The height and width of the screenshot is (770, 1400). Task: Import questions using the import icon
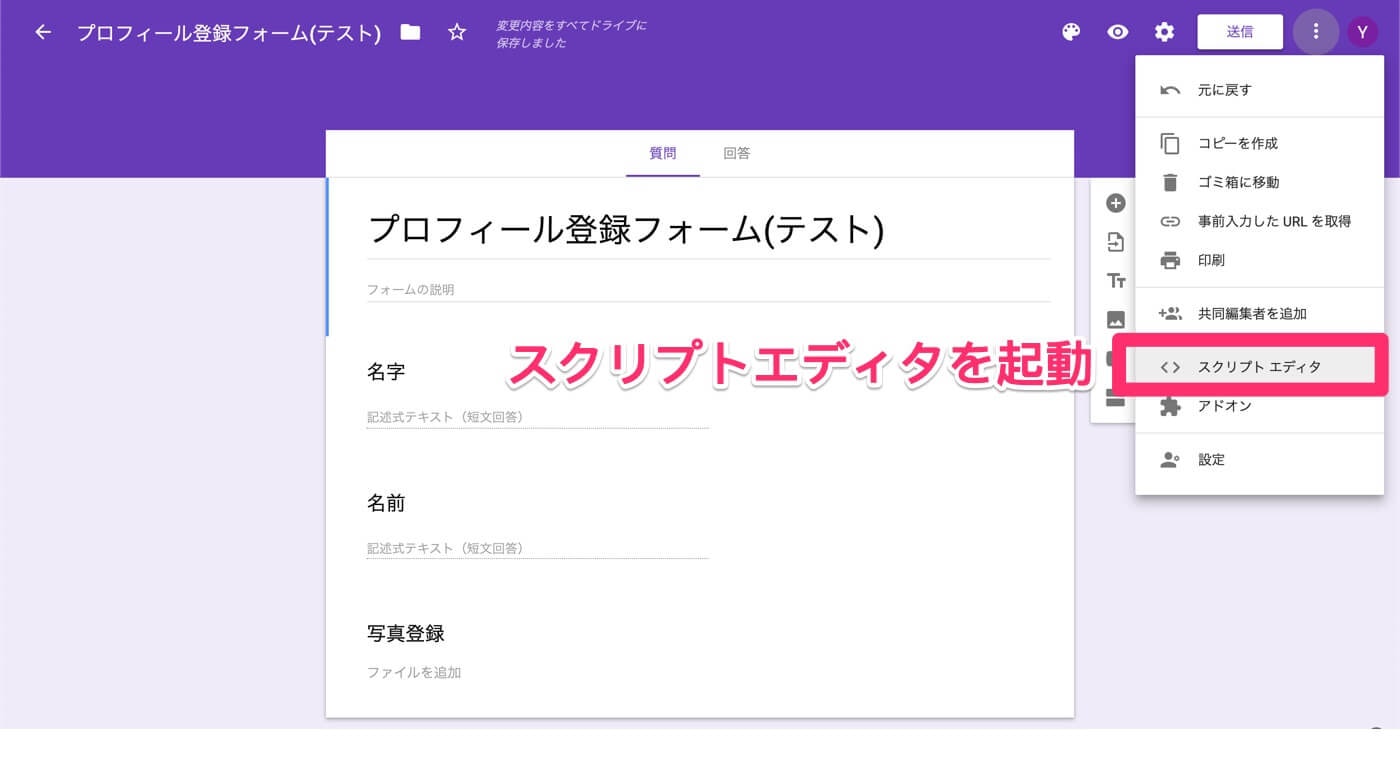(1114, 241)
